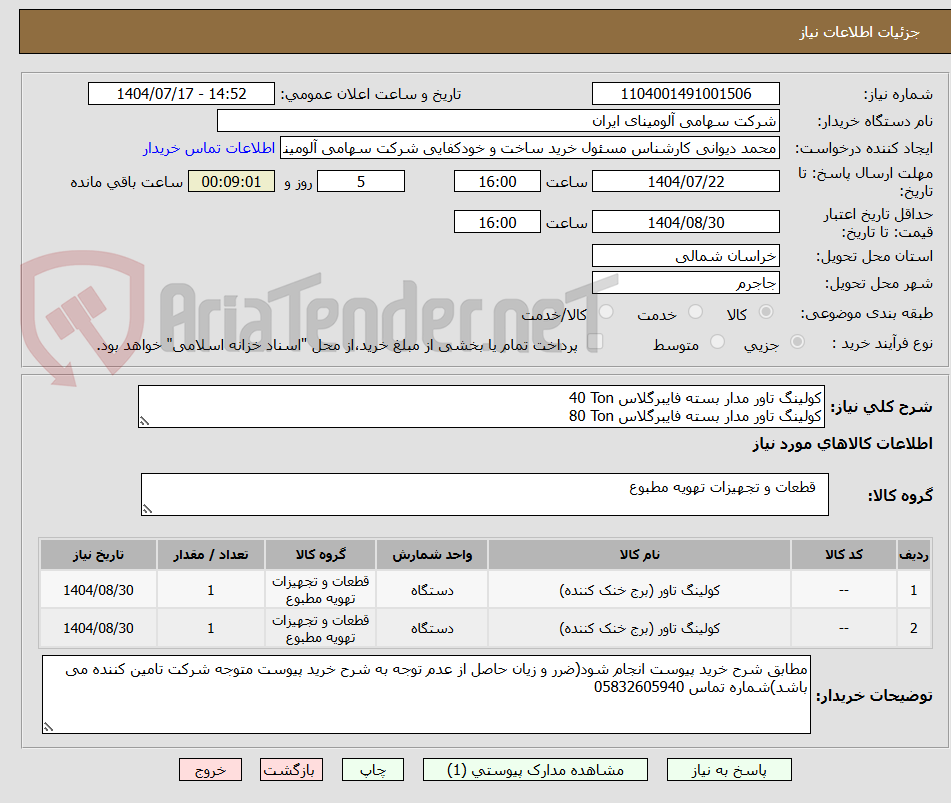Click the announcement date field 1404/07/17

(x=180, y=93)
